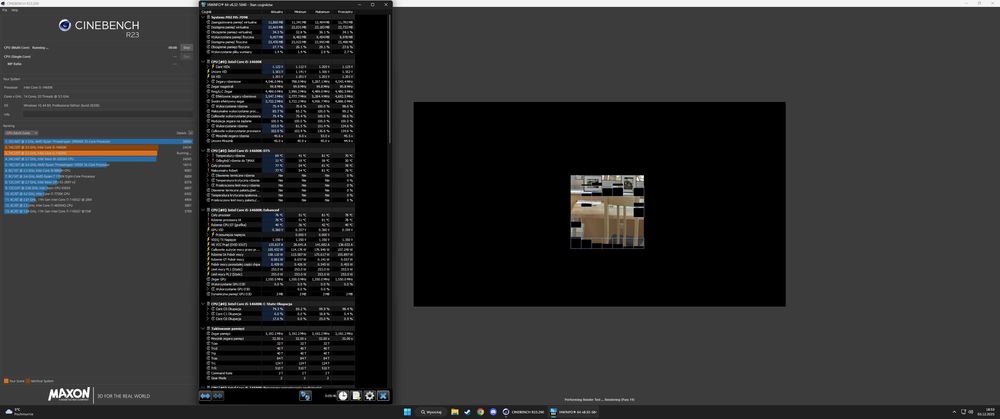
Task: Collapse the System sensor group in HWiNFO
Action: (203, 17)
